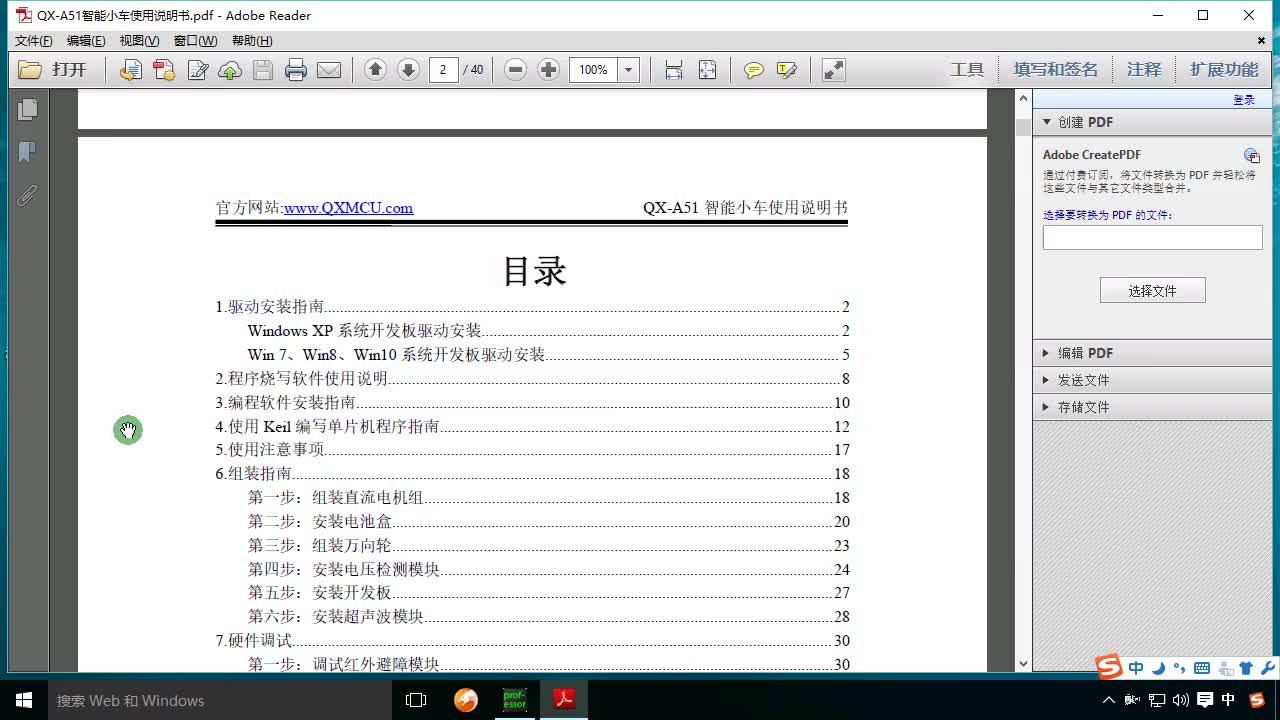Click the document scroll up arrow
Screen dimensions: 1280x720
pyautogui.click(x=1023, y=98)
